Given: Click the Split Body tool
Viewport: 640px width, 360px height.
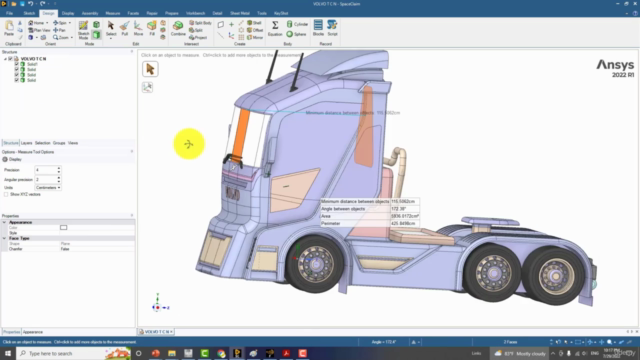Looking at the screenshot, I should (200, 23).
